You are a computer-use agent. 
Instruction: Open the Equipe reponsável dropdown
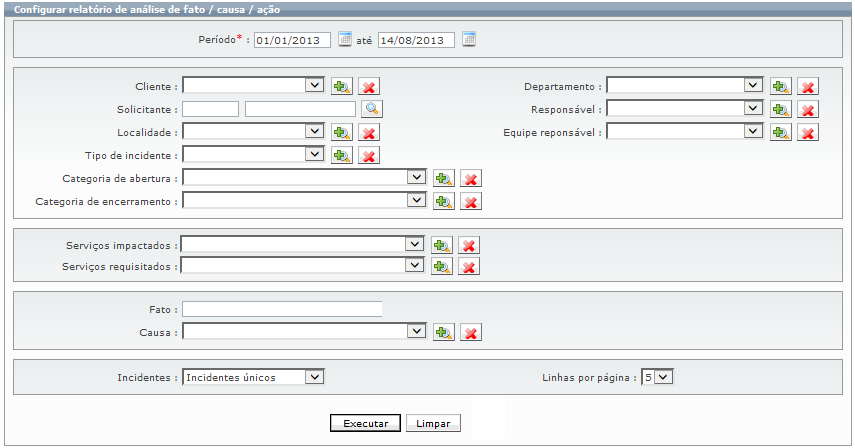685,131
